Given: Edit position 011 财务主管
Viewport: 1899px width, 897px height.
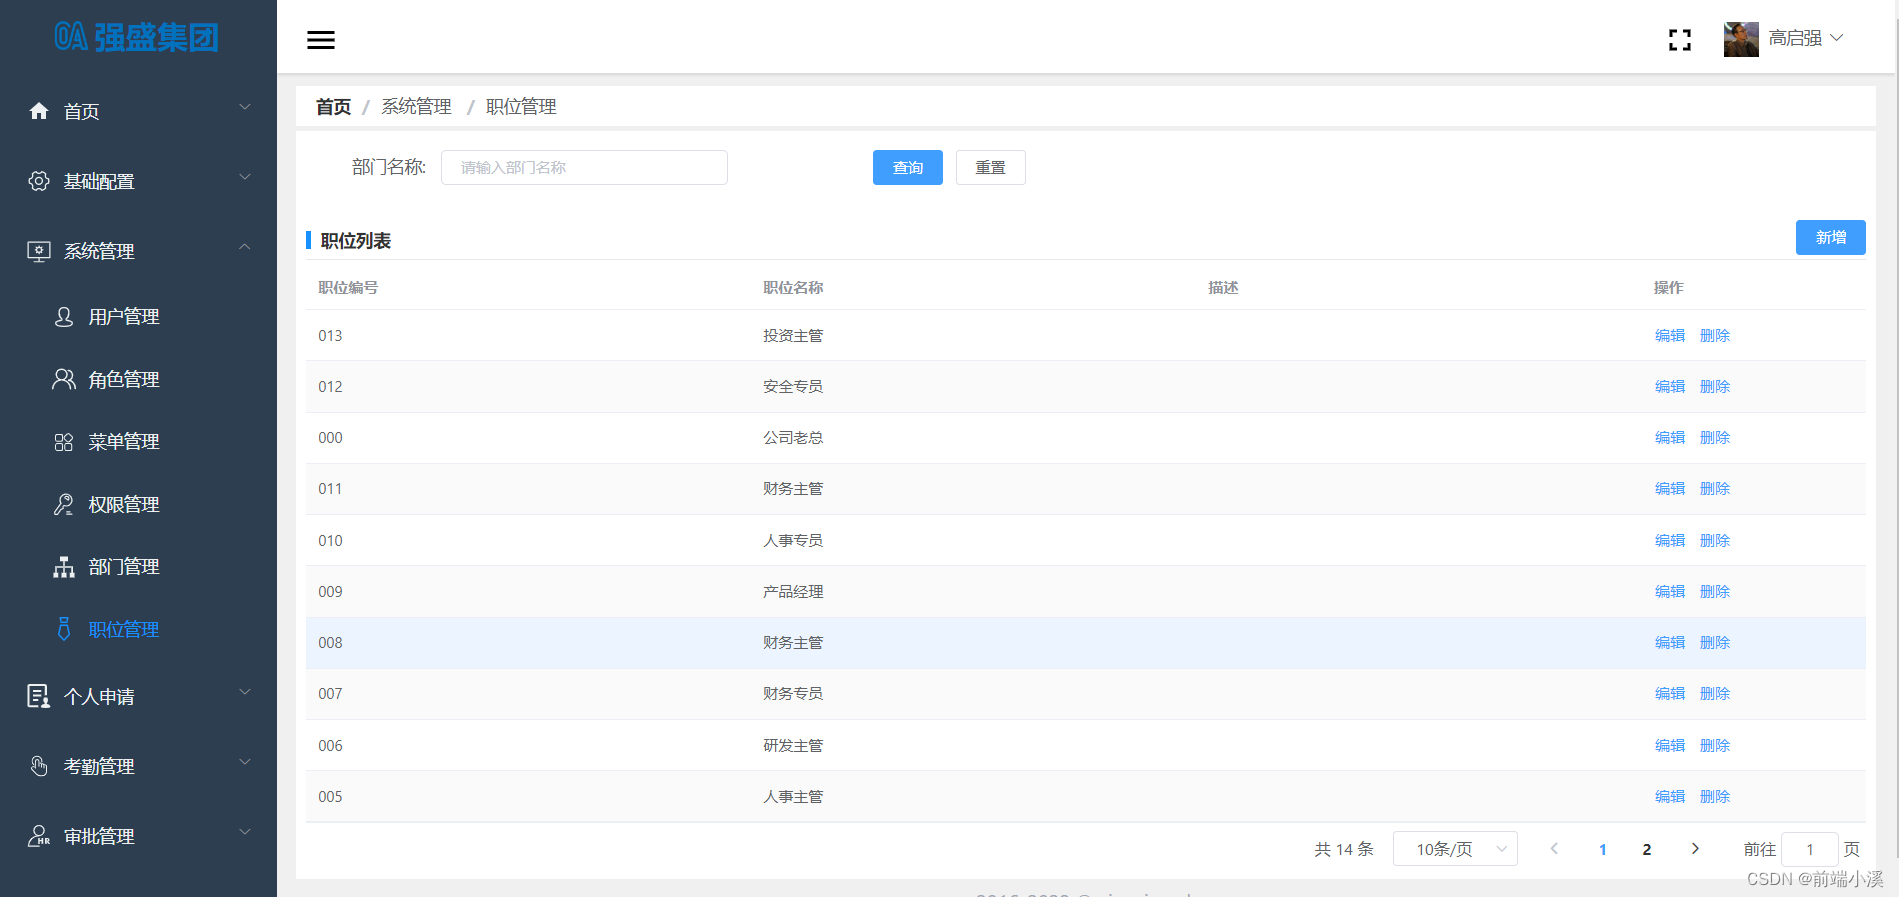Looking at the screenshot, I should coord(1670,489).
